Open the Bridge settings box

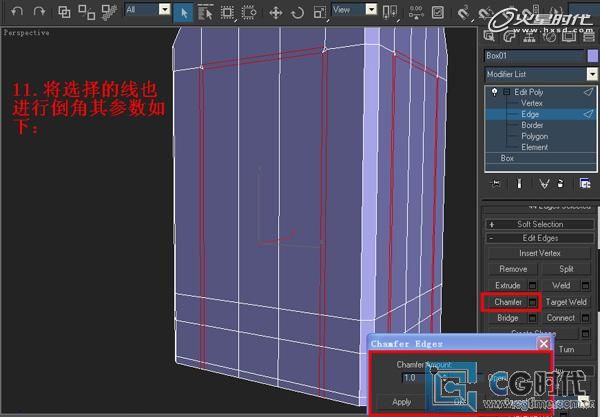[x=532, y=318]
